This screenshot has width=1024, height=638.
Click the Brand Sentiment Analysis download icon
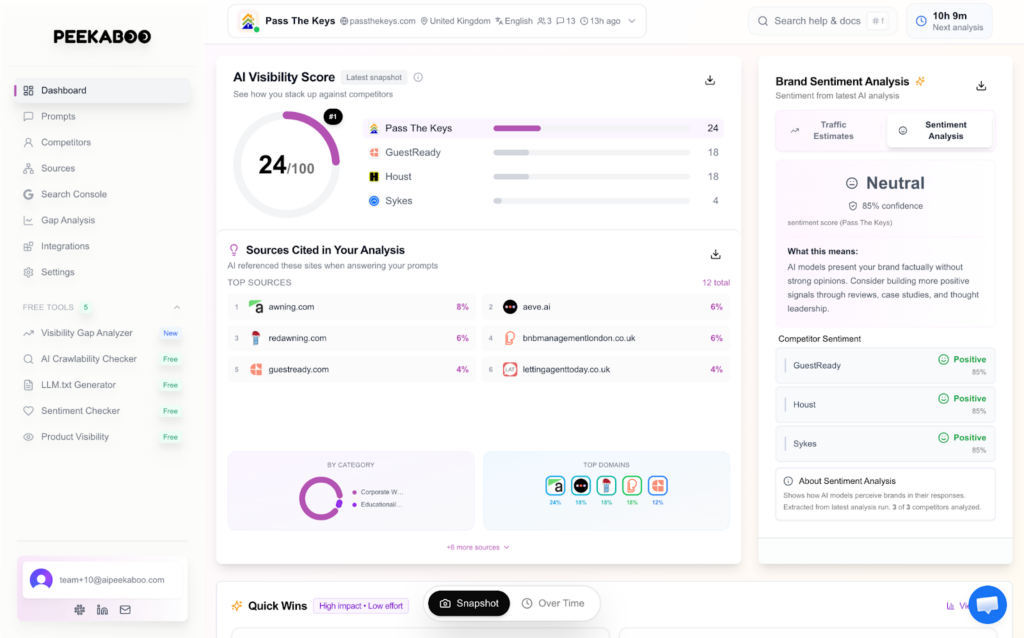click(981, 86)
